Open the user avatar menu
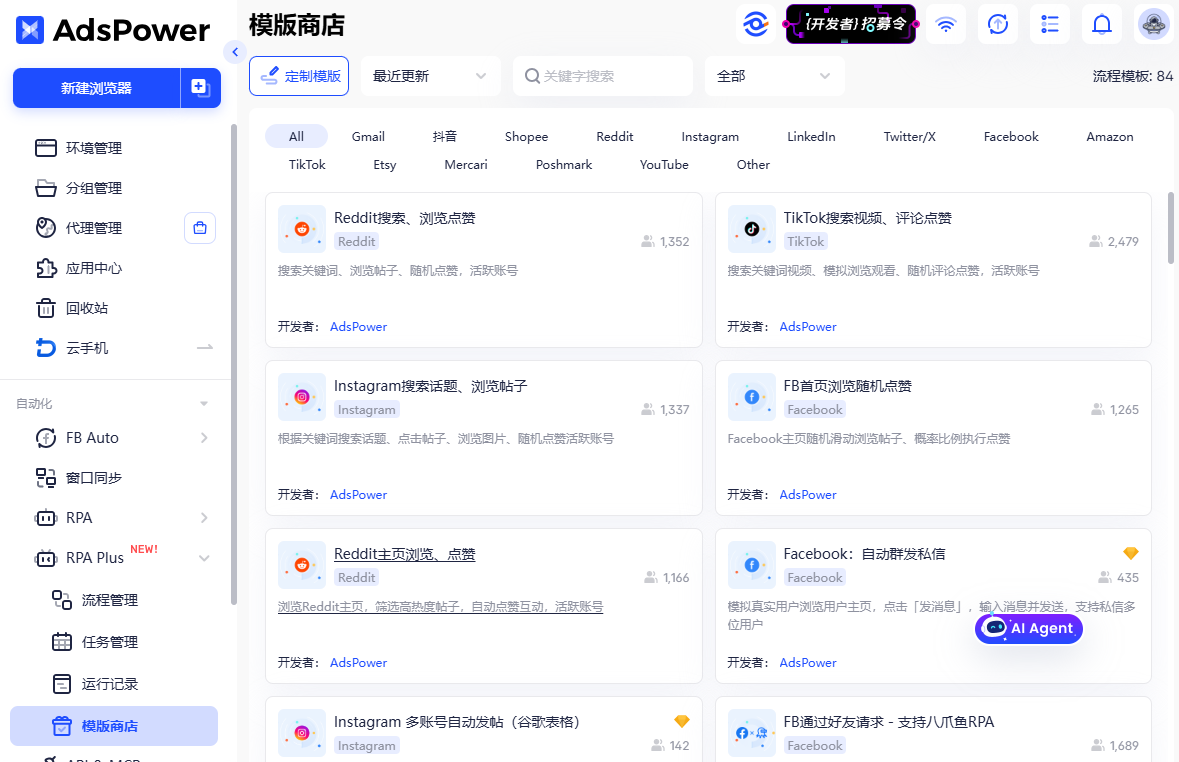This screenshot has width=1179, height=762. (1153, 24)
